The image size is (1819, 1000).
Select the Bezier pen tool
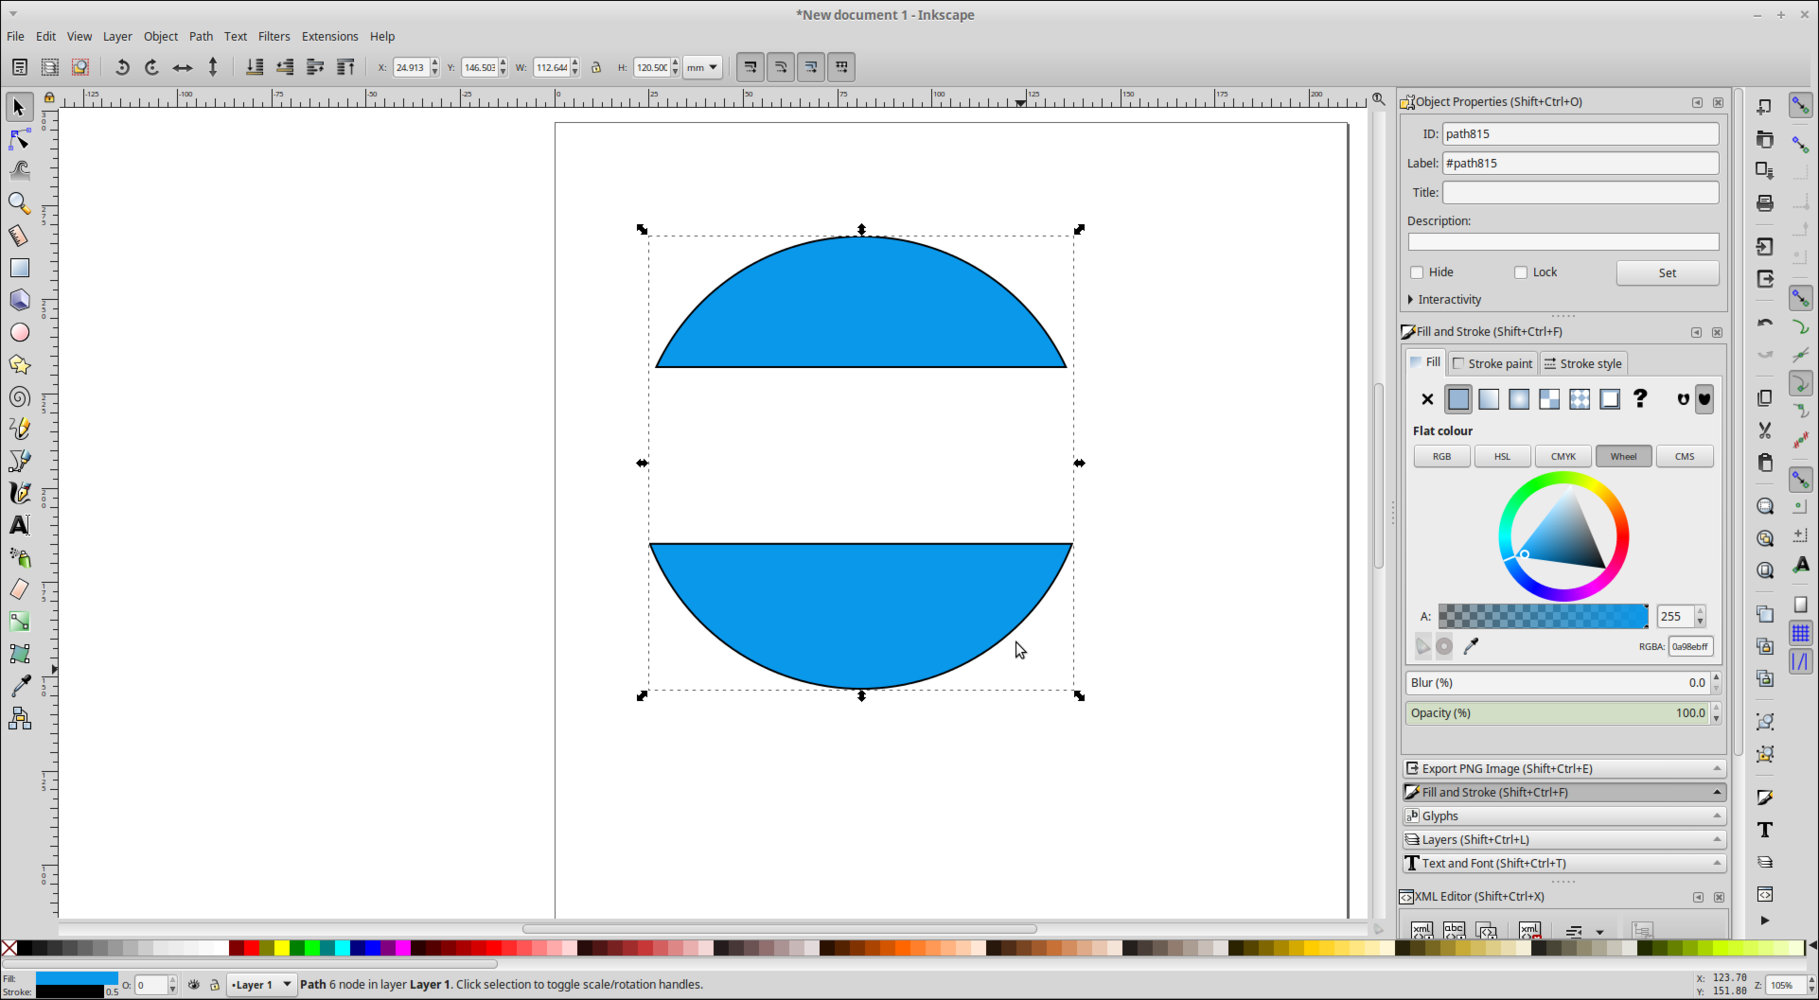19,461
